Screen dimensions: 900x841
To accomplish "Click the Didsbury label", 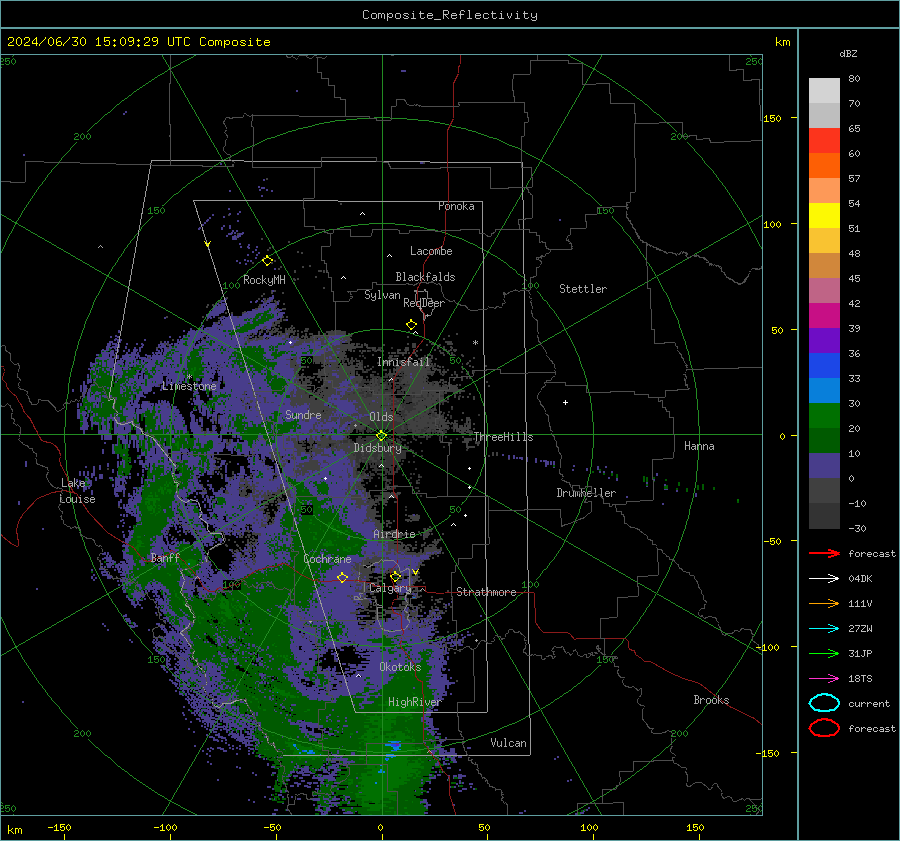I will tap(377, 448).
